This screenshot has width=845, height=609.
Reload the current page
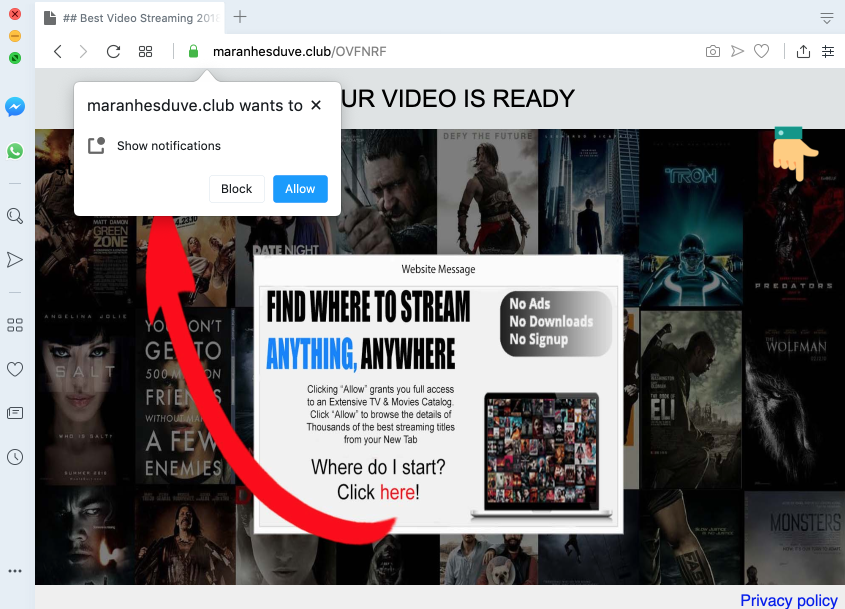click(x=113, y=52)
